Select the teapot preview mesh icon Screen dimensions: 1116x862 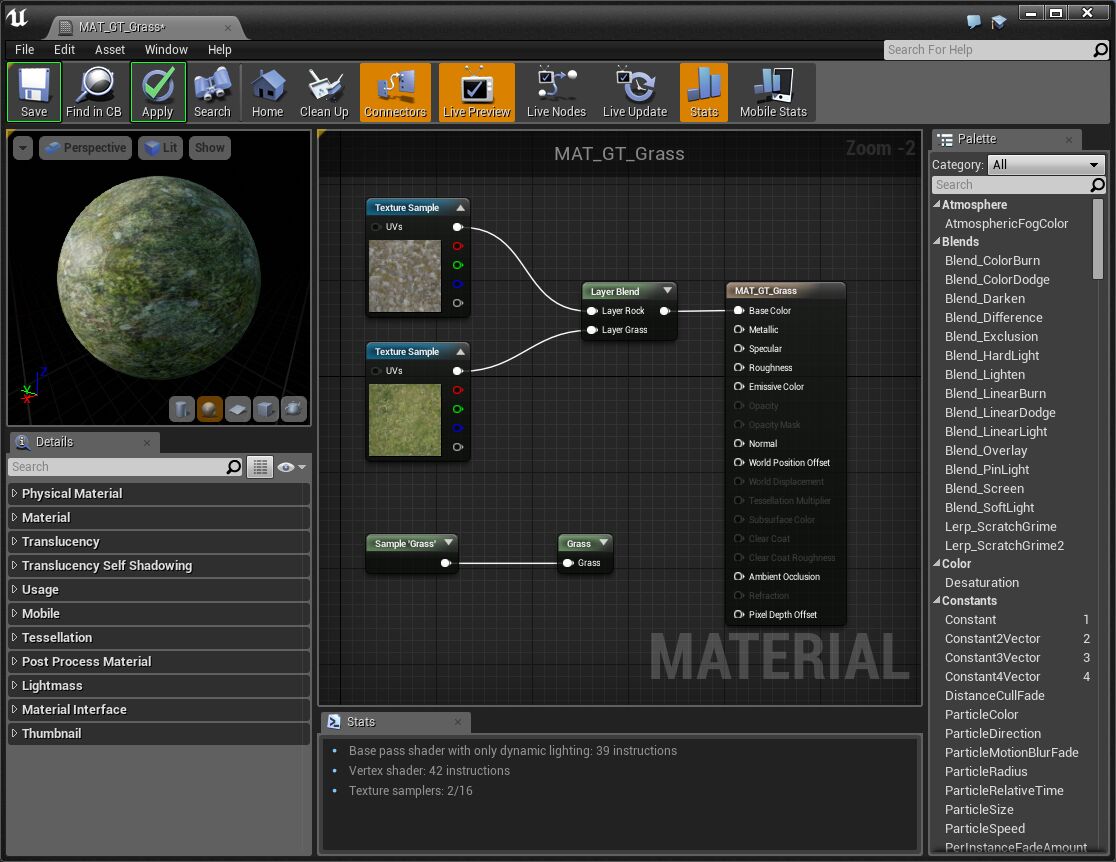tap(293, 408)
